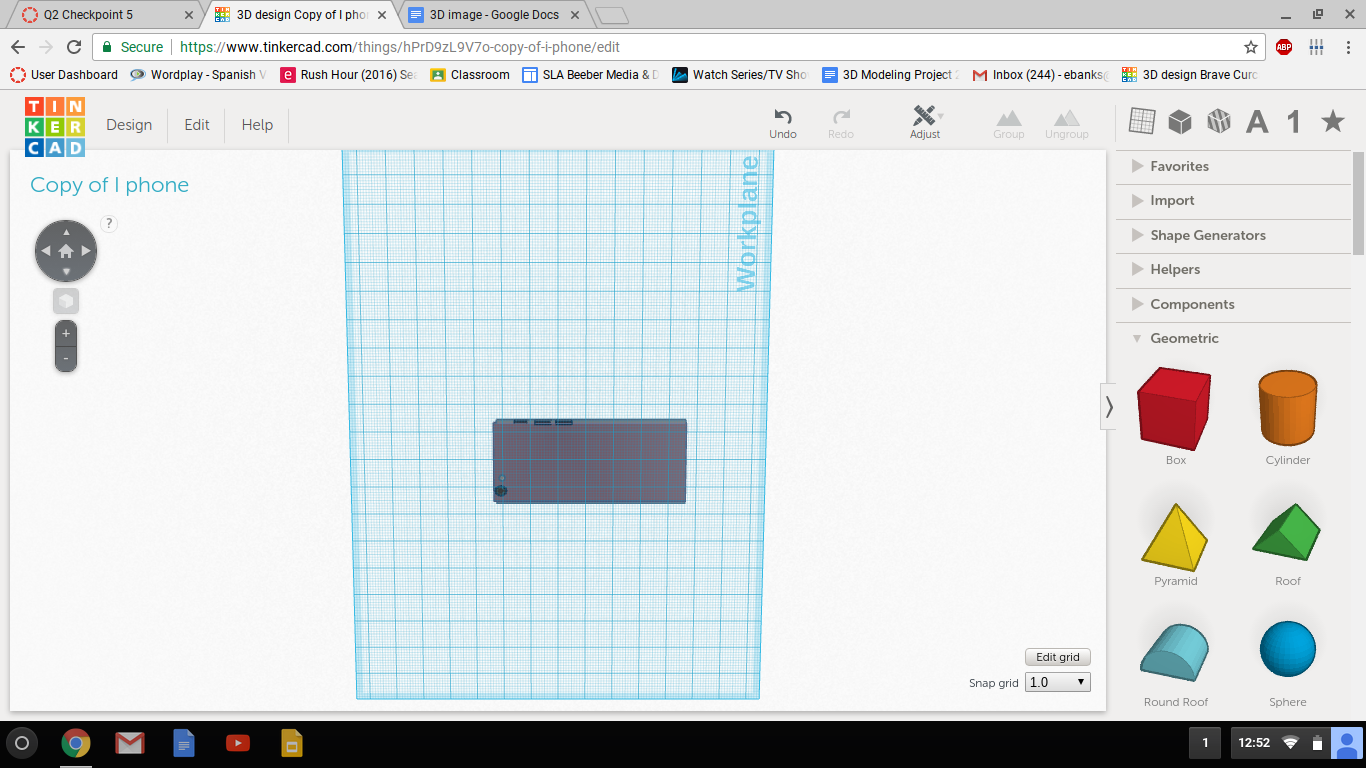Click the home view navigation button
The image size is (1366, 768).
66,251
